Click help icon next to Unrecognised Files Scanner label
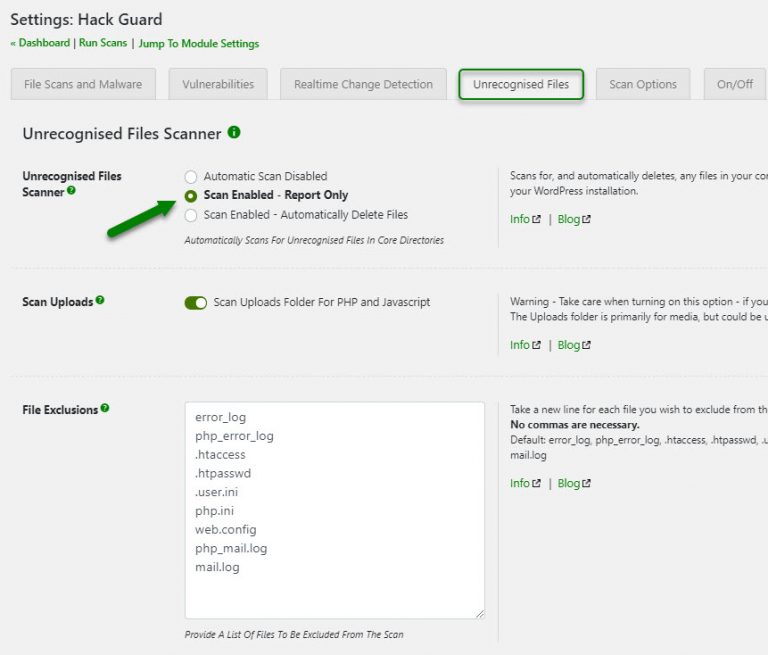The image size is (768, 655). pyautogui.click(x=71, y=191)
